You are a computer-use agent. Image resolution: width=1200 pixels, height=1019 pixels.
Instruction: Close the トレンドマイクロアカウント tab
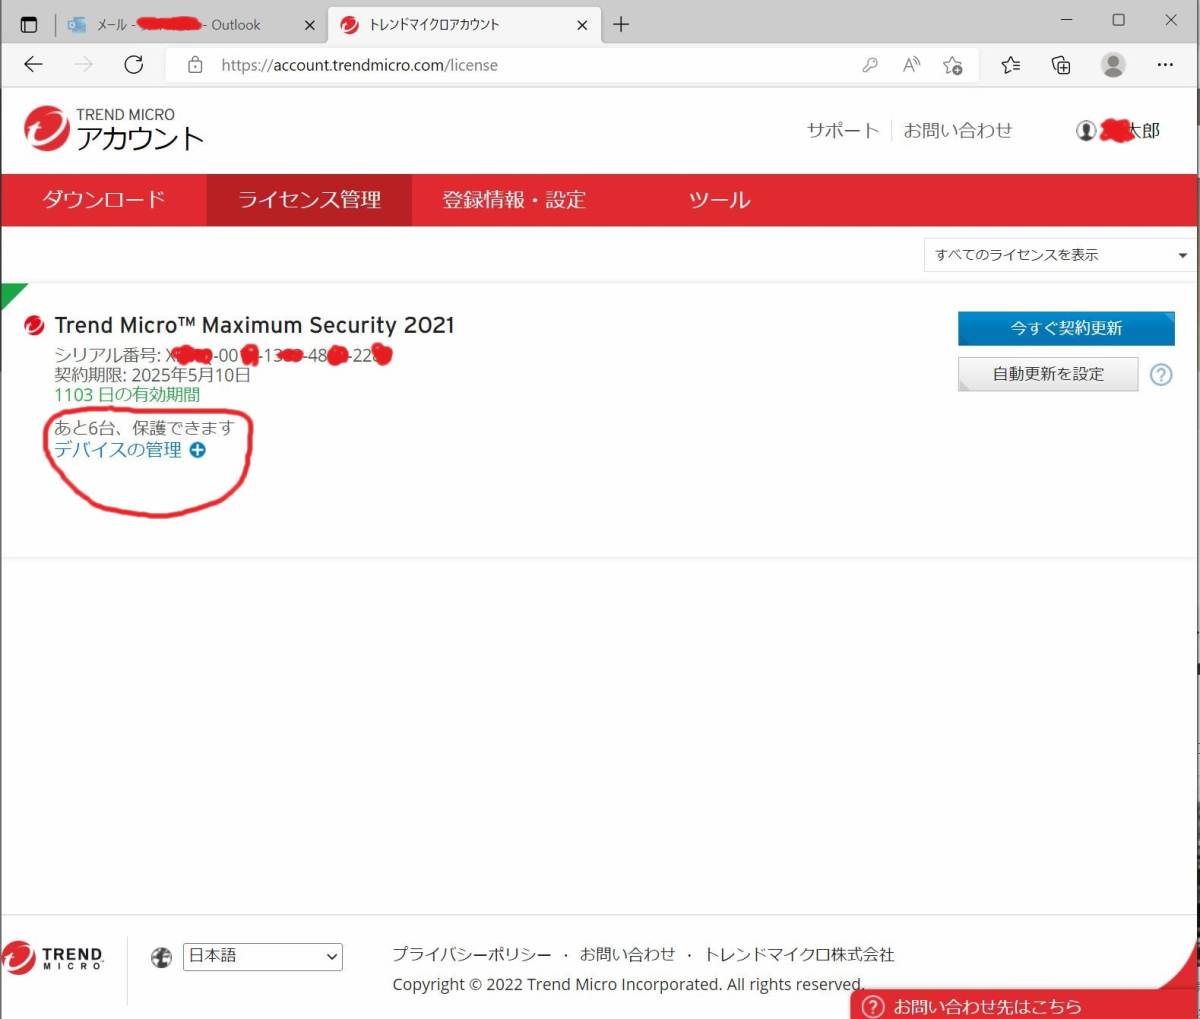click(x=582, y=25)
